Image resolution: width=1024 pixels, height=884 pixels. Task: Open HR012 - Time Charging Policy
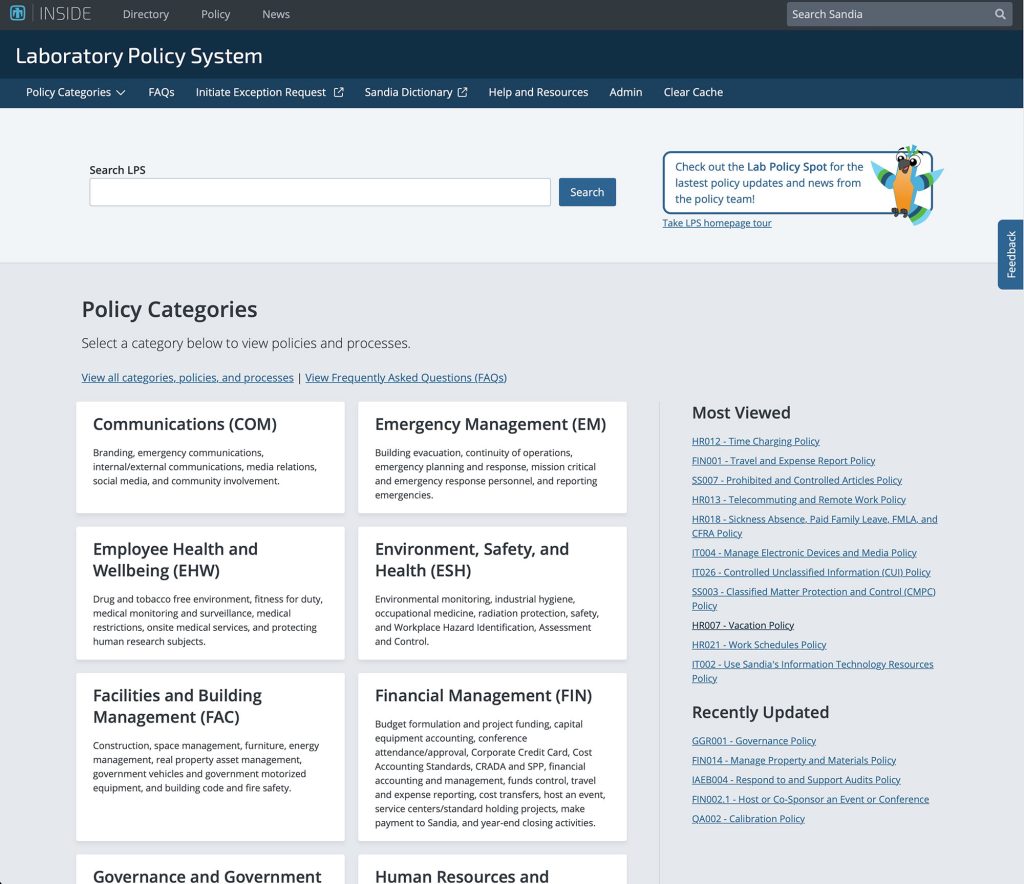click(755, 441)
